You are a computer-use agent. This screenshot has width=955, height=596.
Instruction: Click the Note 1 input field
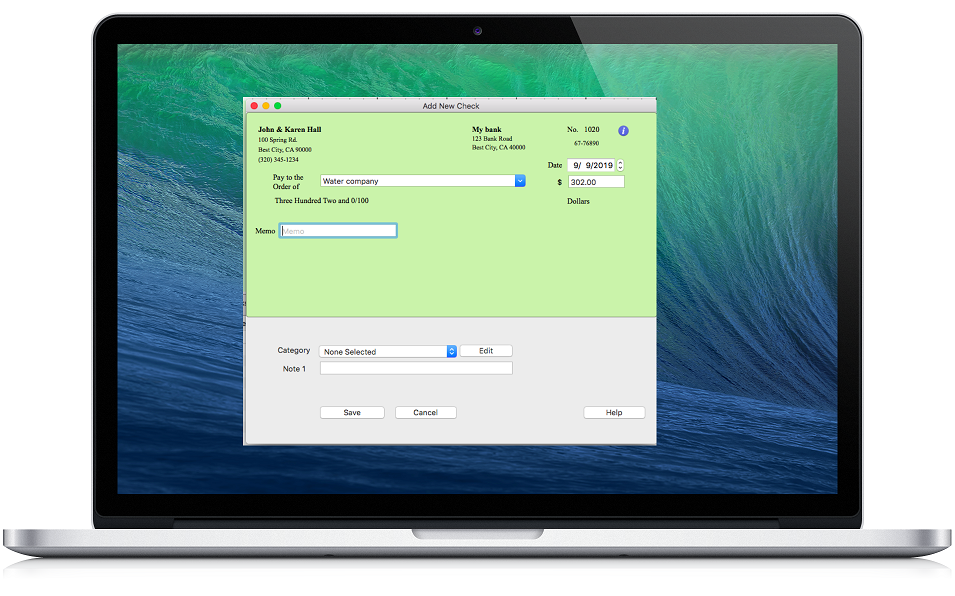click(416, 369)
